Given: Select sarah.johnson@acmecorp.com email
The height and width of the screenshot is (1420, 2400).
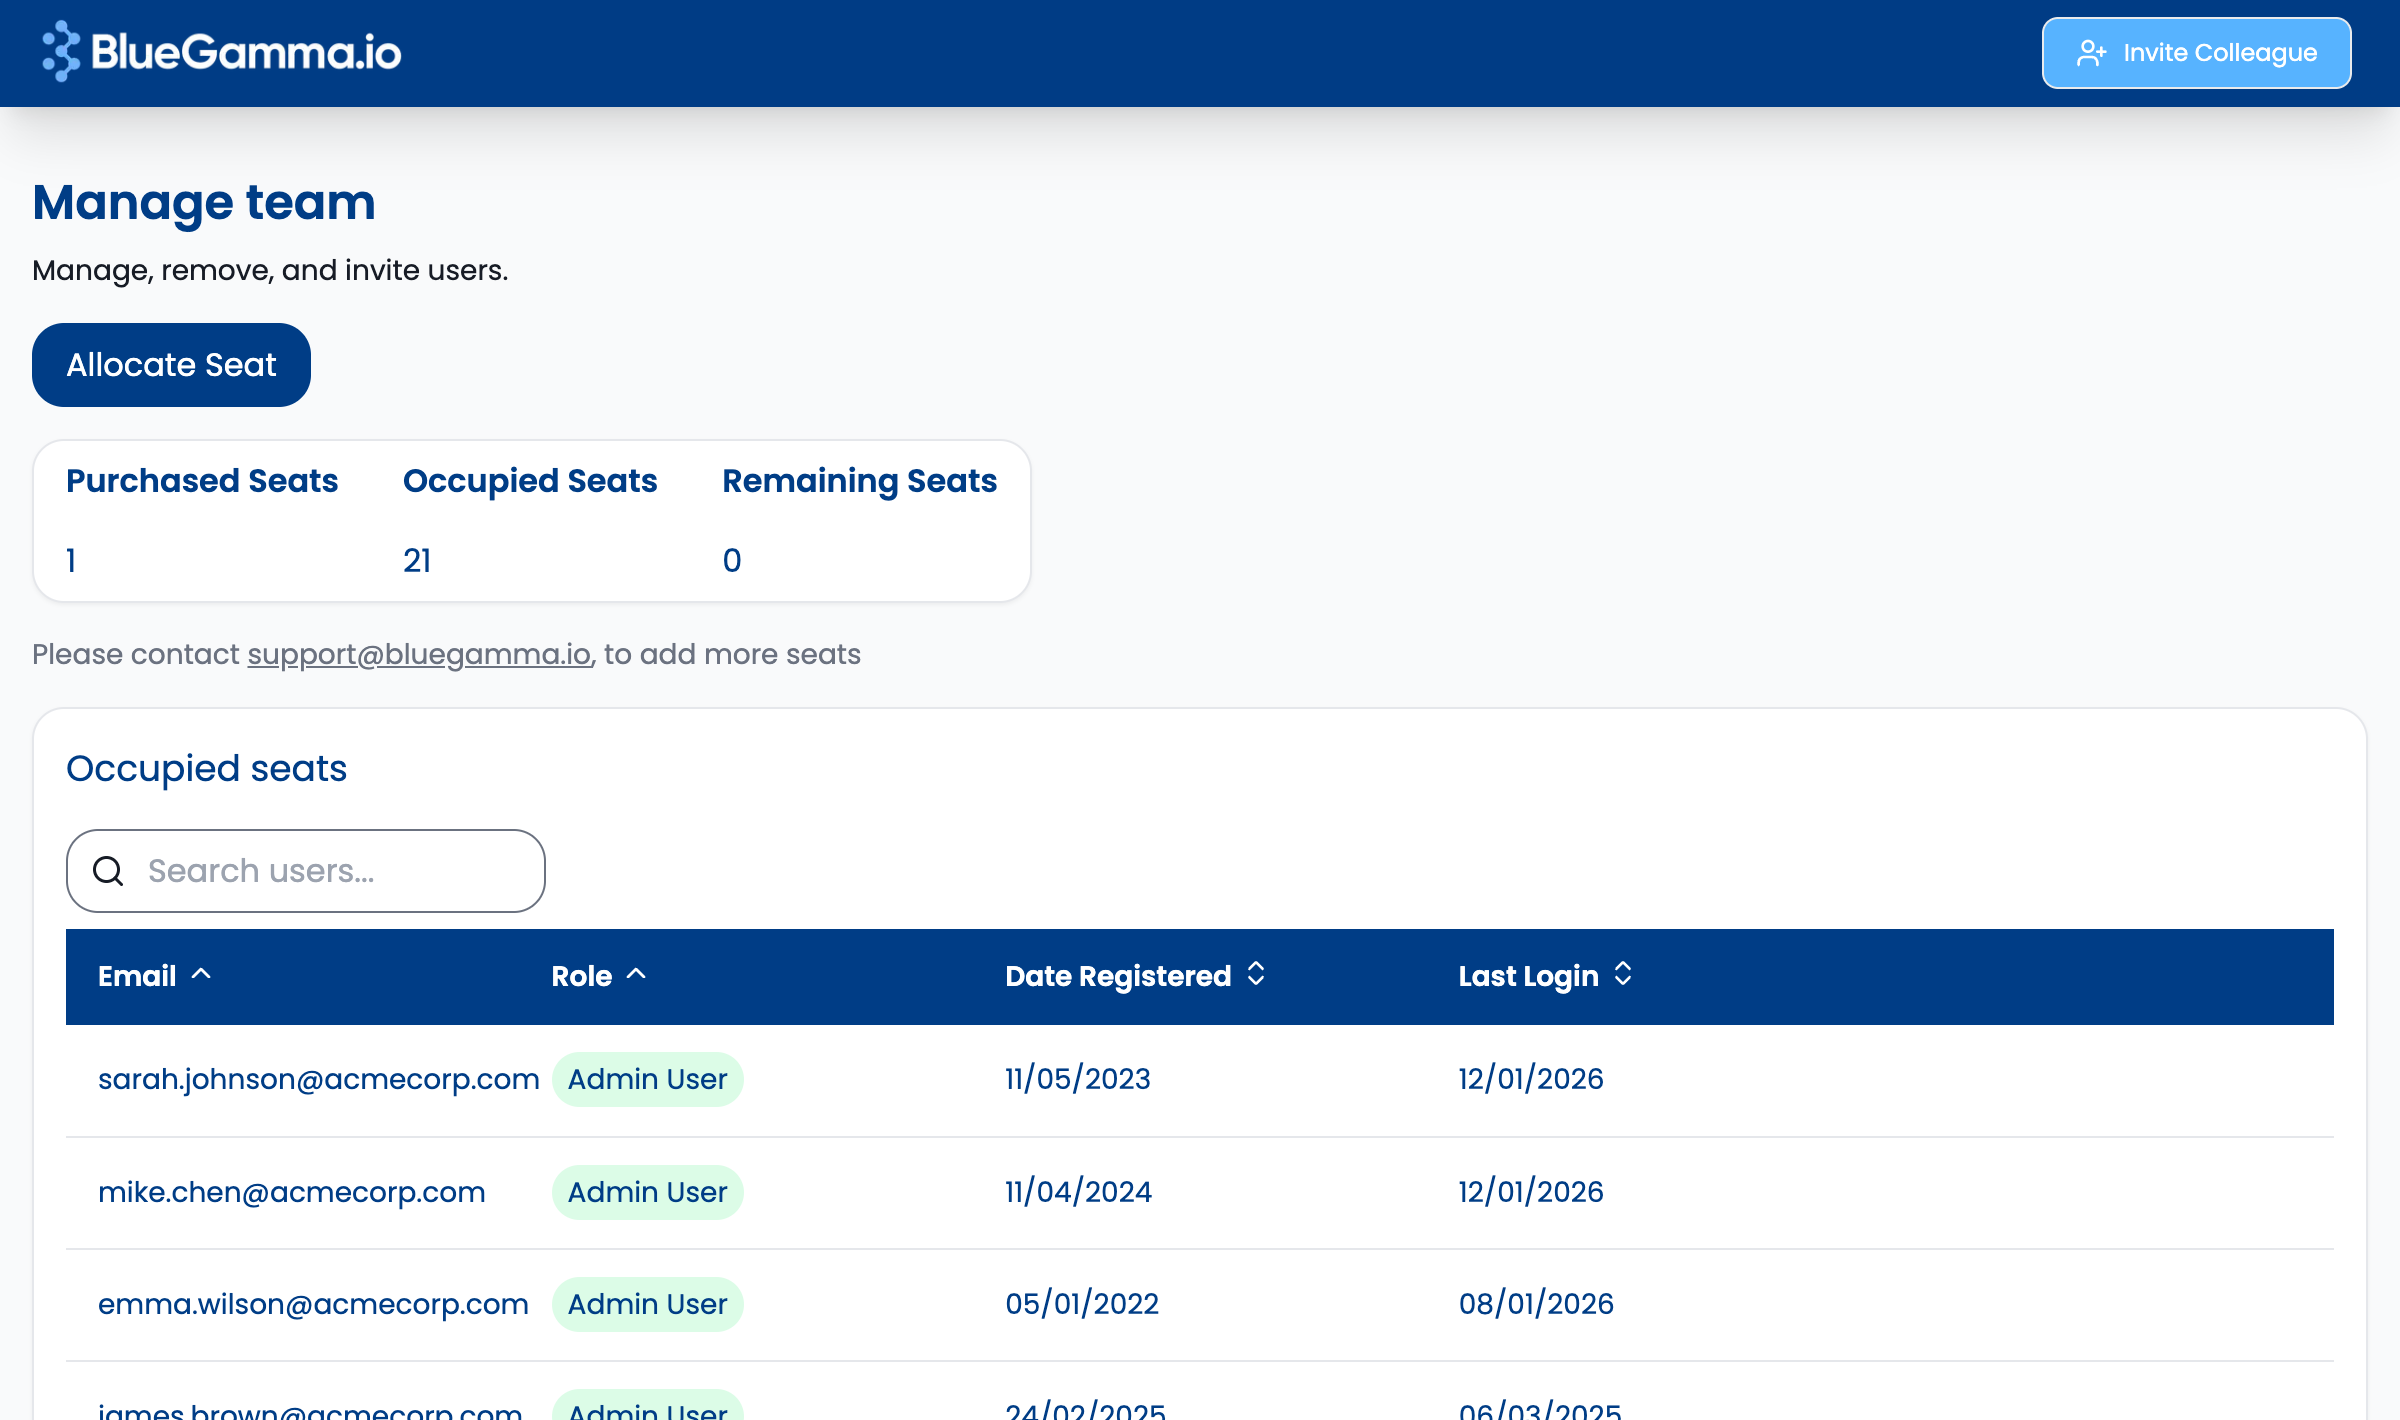Looking at the screenshot, I should 319,1079.
